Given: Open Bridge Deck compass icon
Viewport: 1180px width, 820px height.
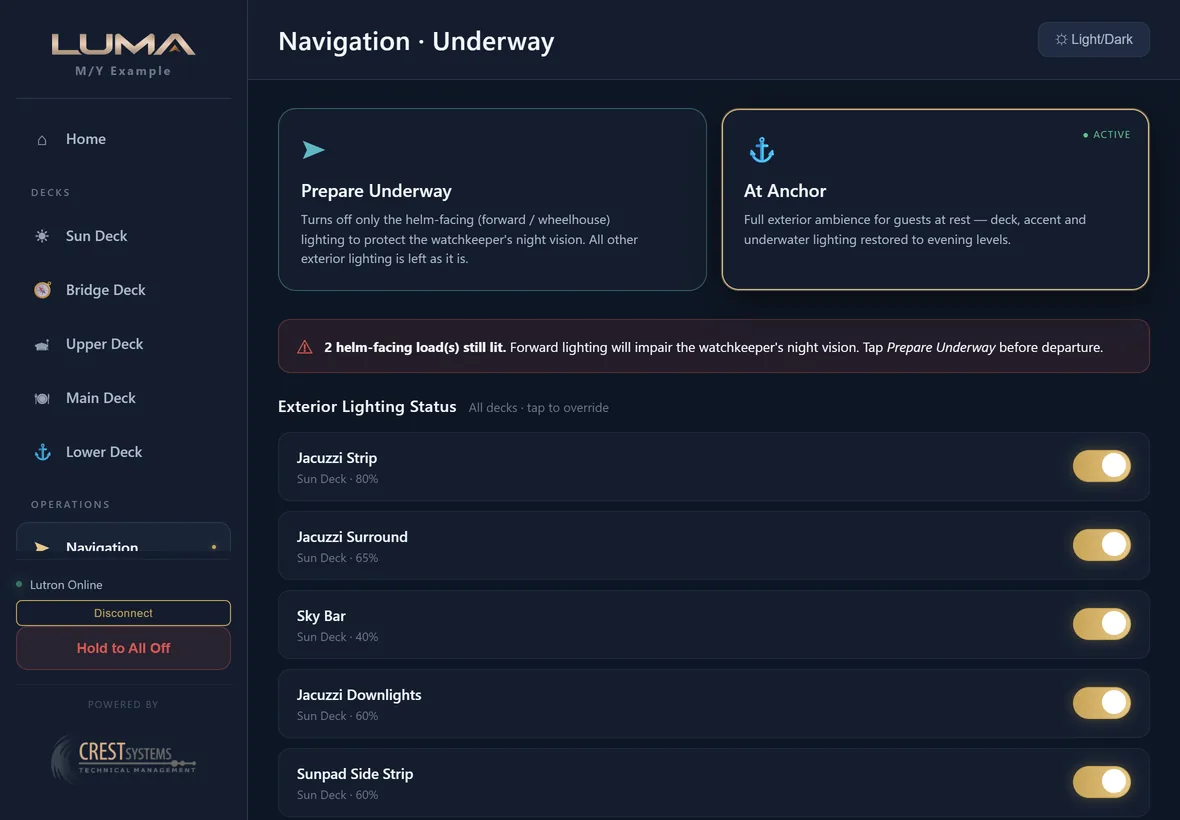Looking at the screenshot, I should [x=42, y=290].
